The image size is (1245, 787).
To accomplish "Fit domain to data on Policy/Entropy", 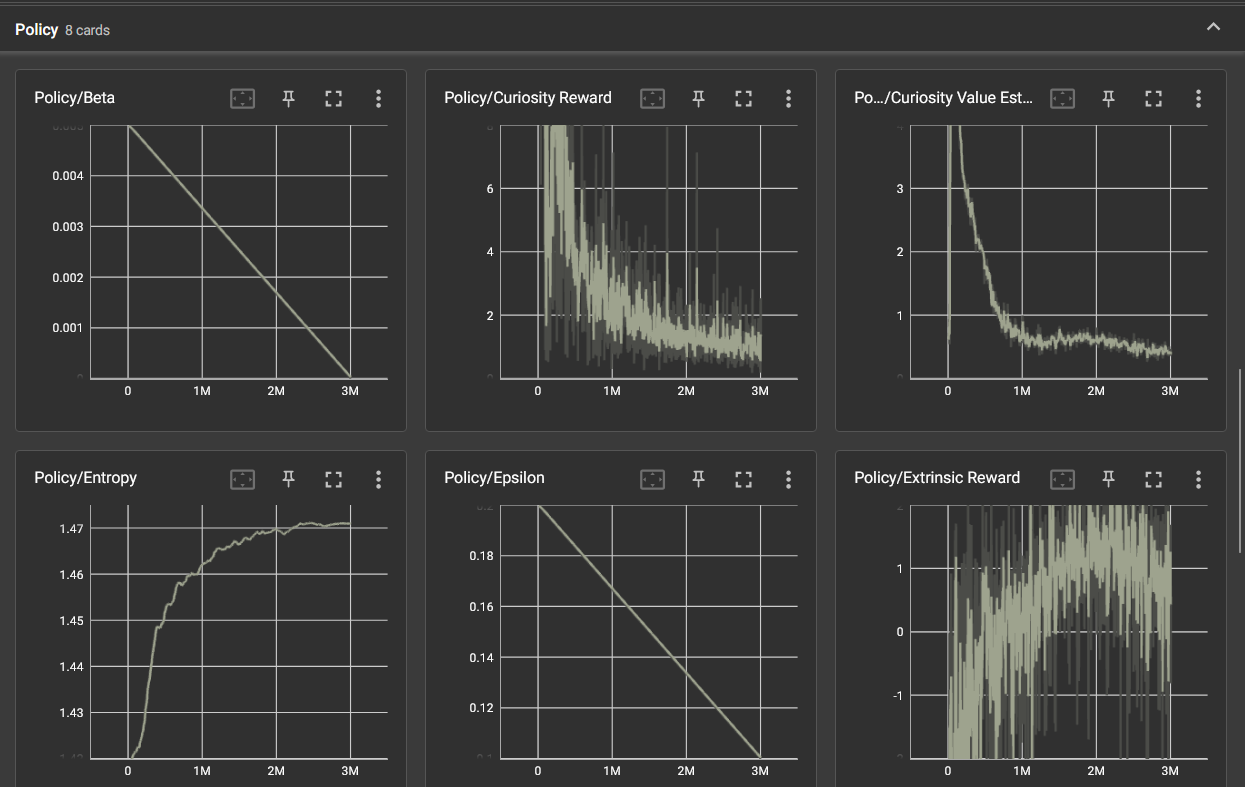I will coord(243,480).
